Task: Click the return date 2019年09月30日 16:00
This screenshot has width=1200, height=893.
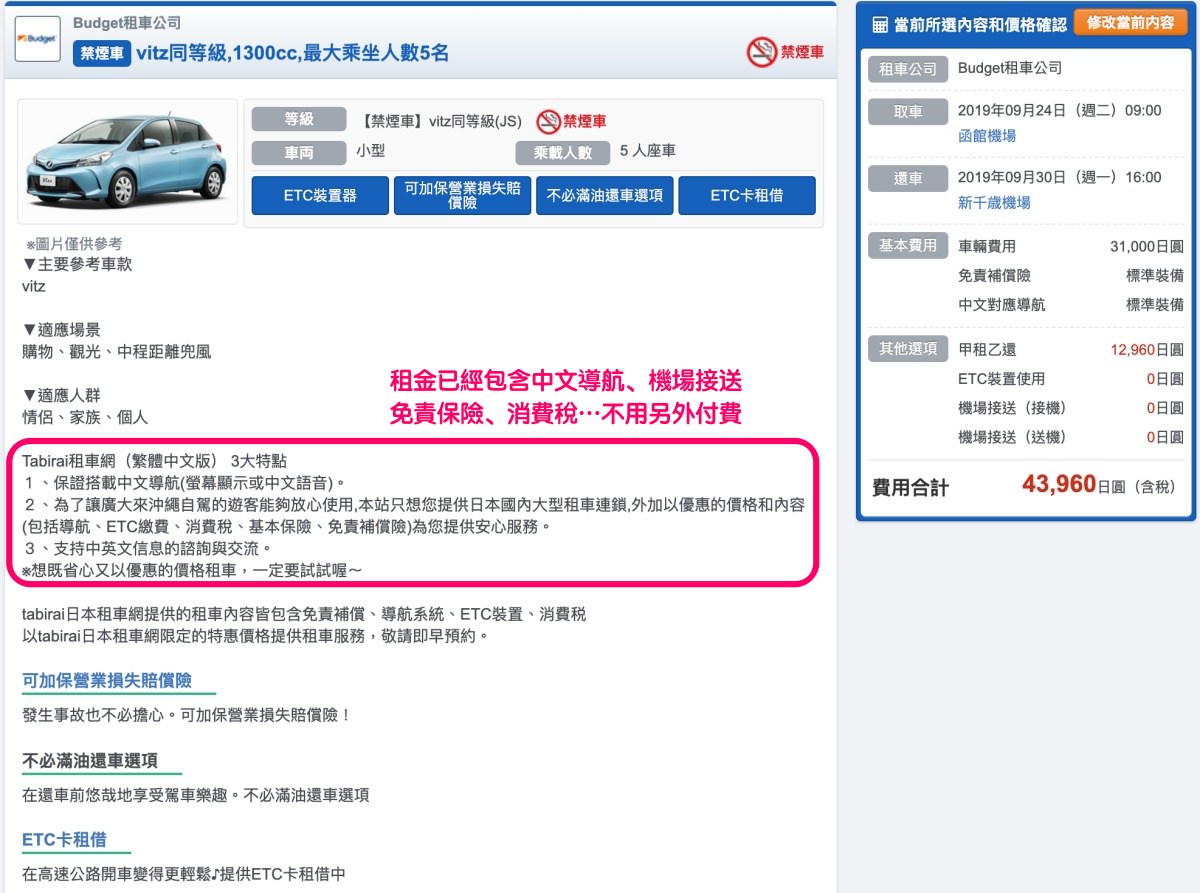Action: 1060,177
